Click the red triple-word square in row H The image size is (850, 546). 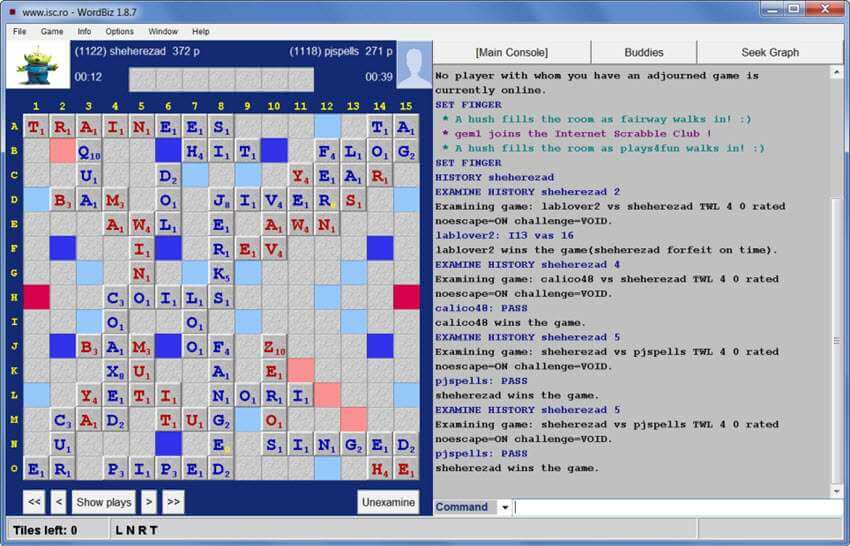36,297
